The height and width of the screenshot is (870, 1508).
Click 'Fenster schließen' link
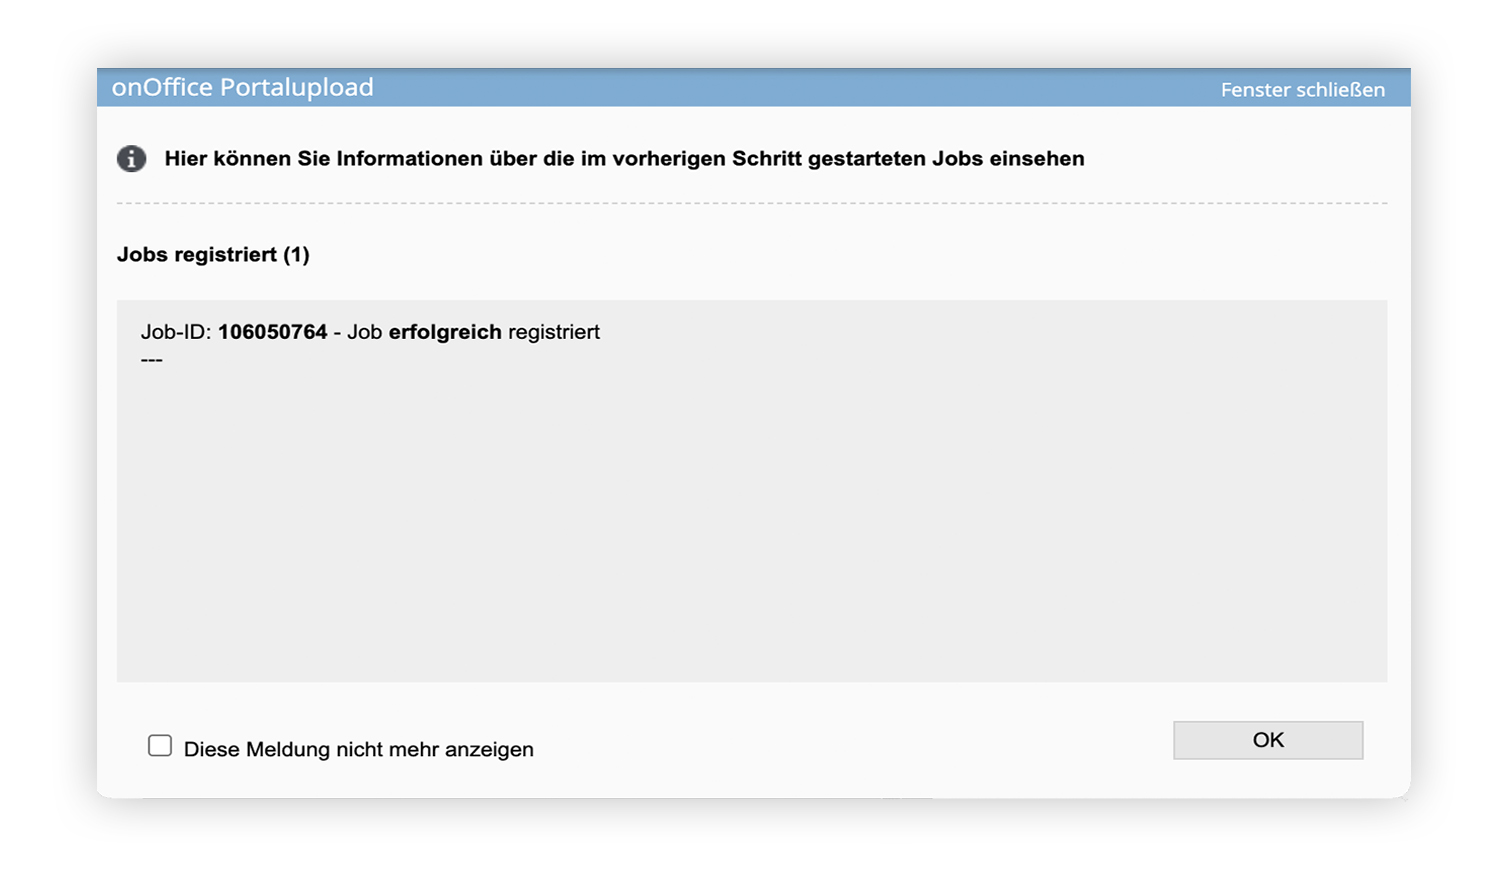tap(1302, 90)
